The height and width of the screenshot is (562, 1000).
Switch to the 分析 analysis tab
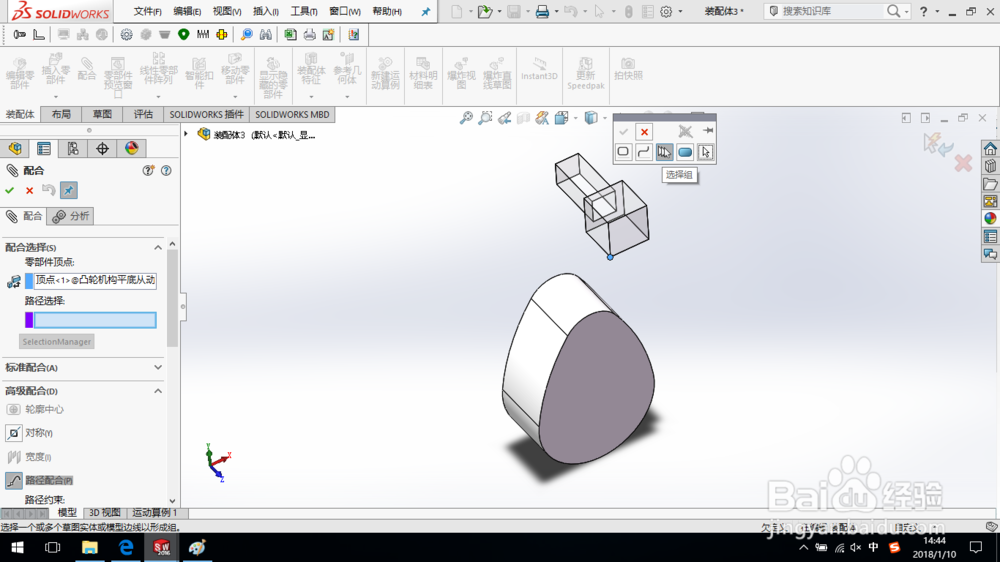71,216
